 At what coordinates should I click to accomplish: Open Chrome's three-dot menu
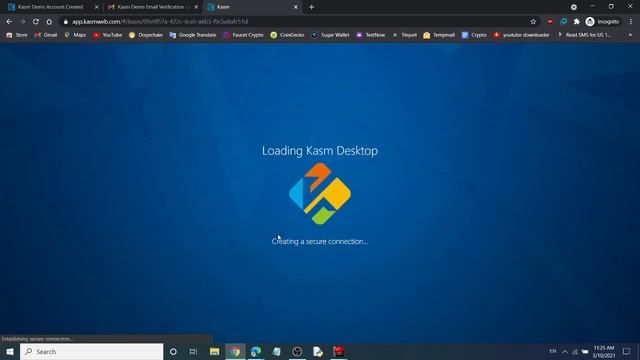(631, 22)
